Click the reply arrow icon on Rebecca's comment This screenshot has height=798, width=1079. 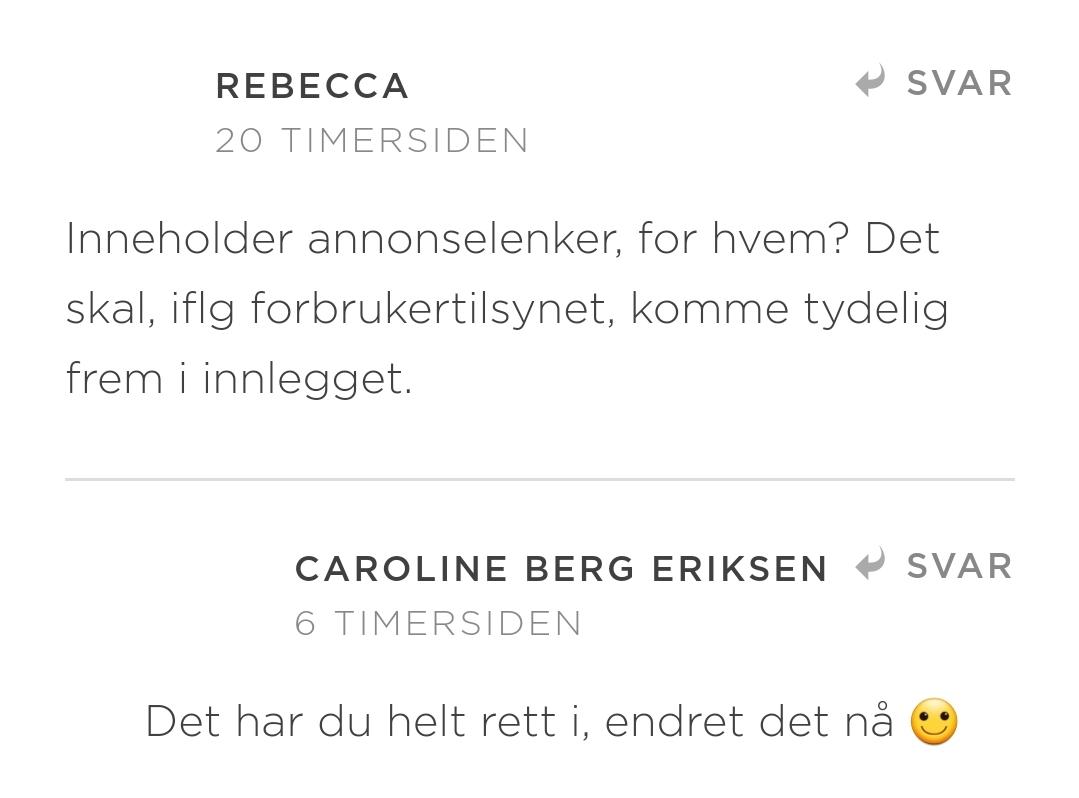[x=870, y=82]
